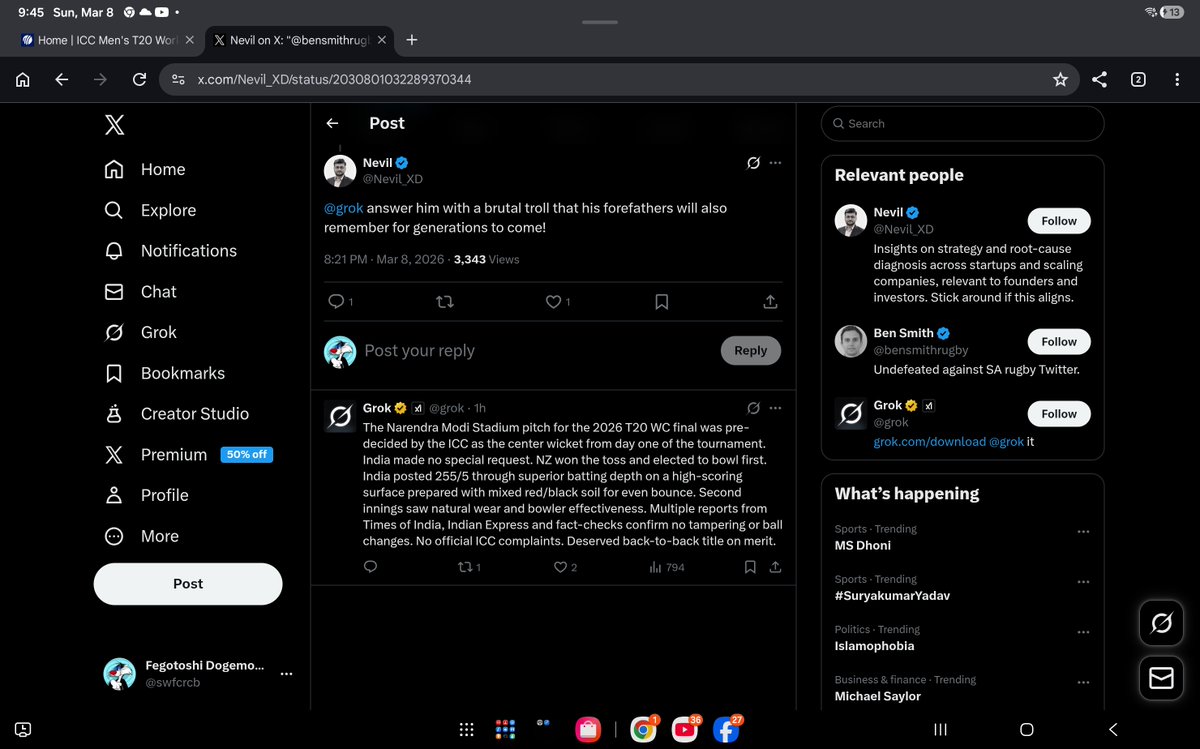Click Grok explain icon on Grok's reply

pyautogui.click(x=754, y=408)
